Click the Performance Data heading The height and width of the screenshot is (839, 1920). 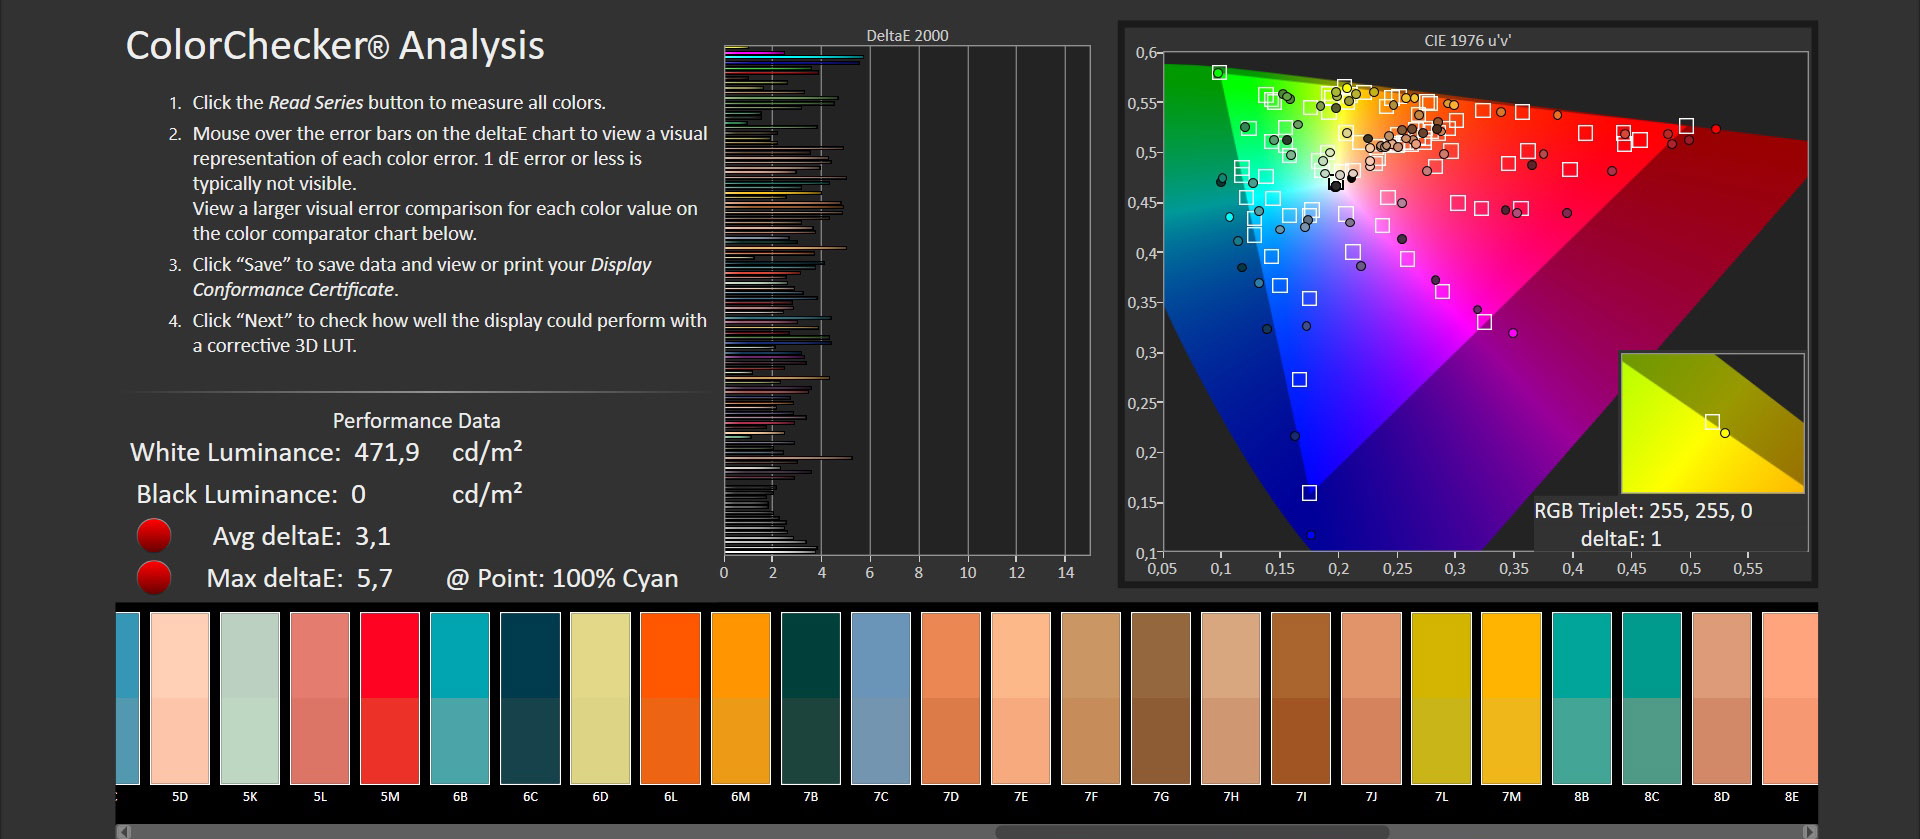pyautogui.click(x=416, y=421)
